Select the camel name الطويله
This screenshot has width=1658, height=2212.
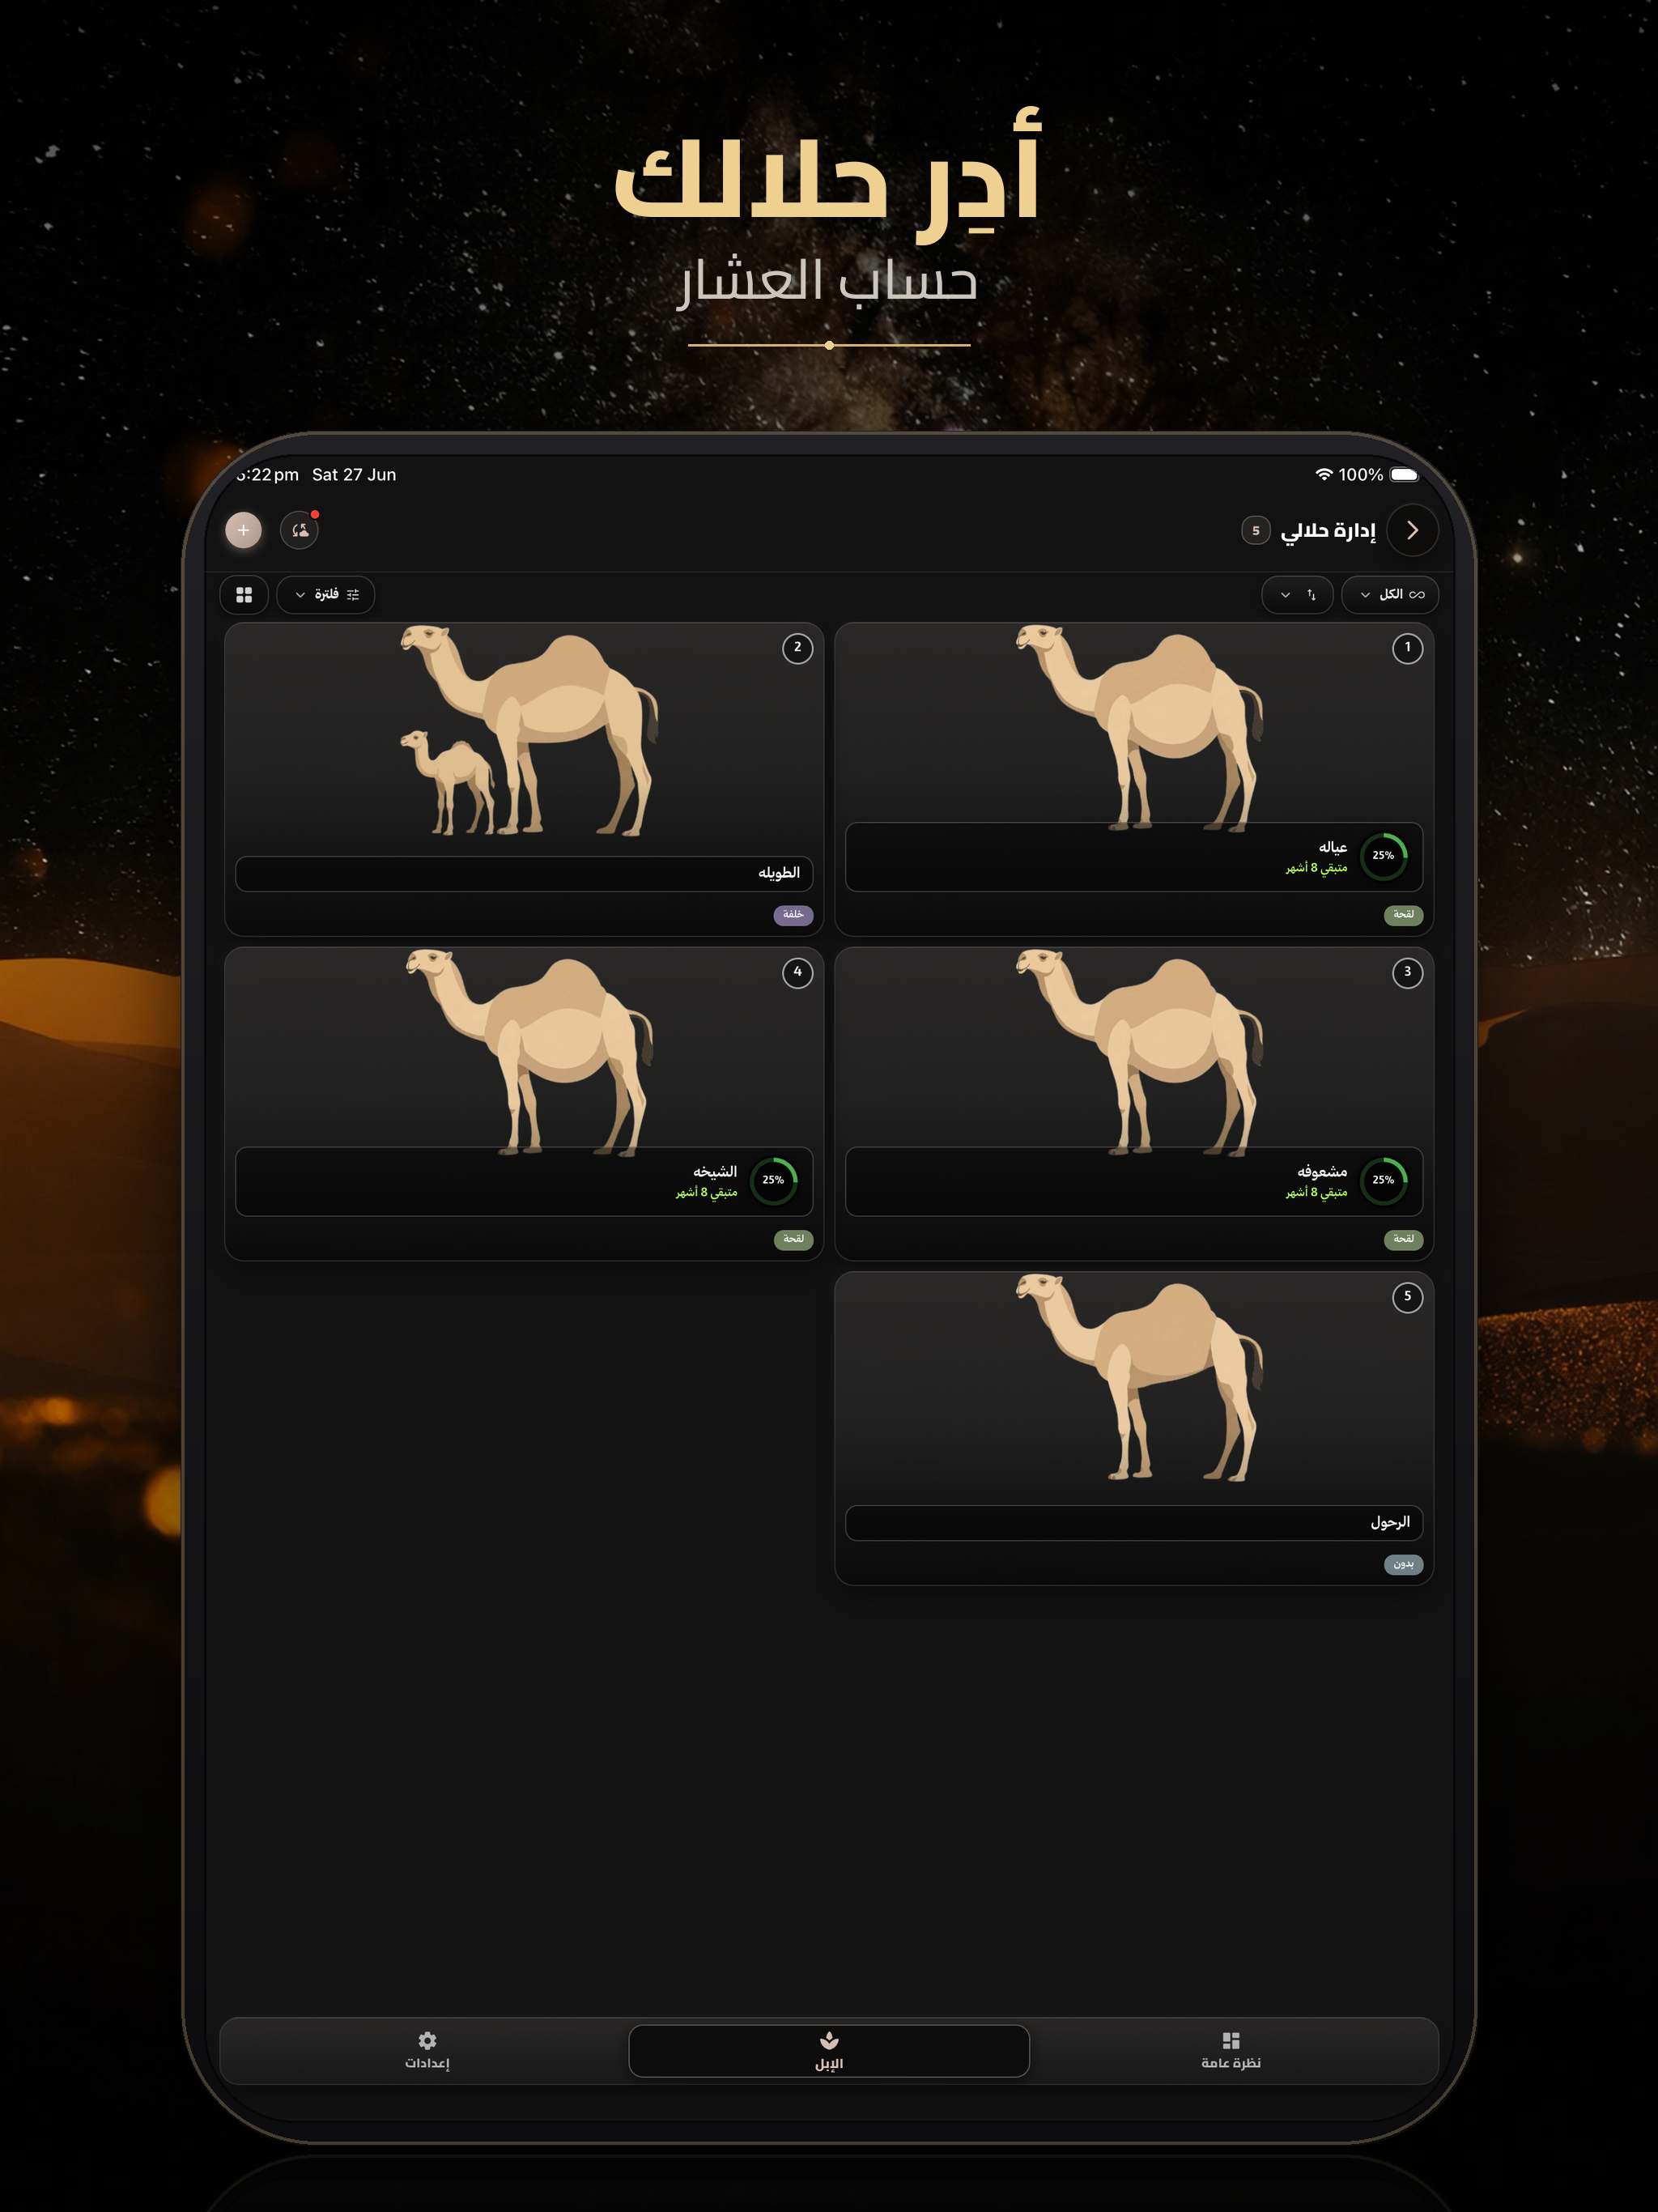[x=779, y=873]
